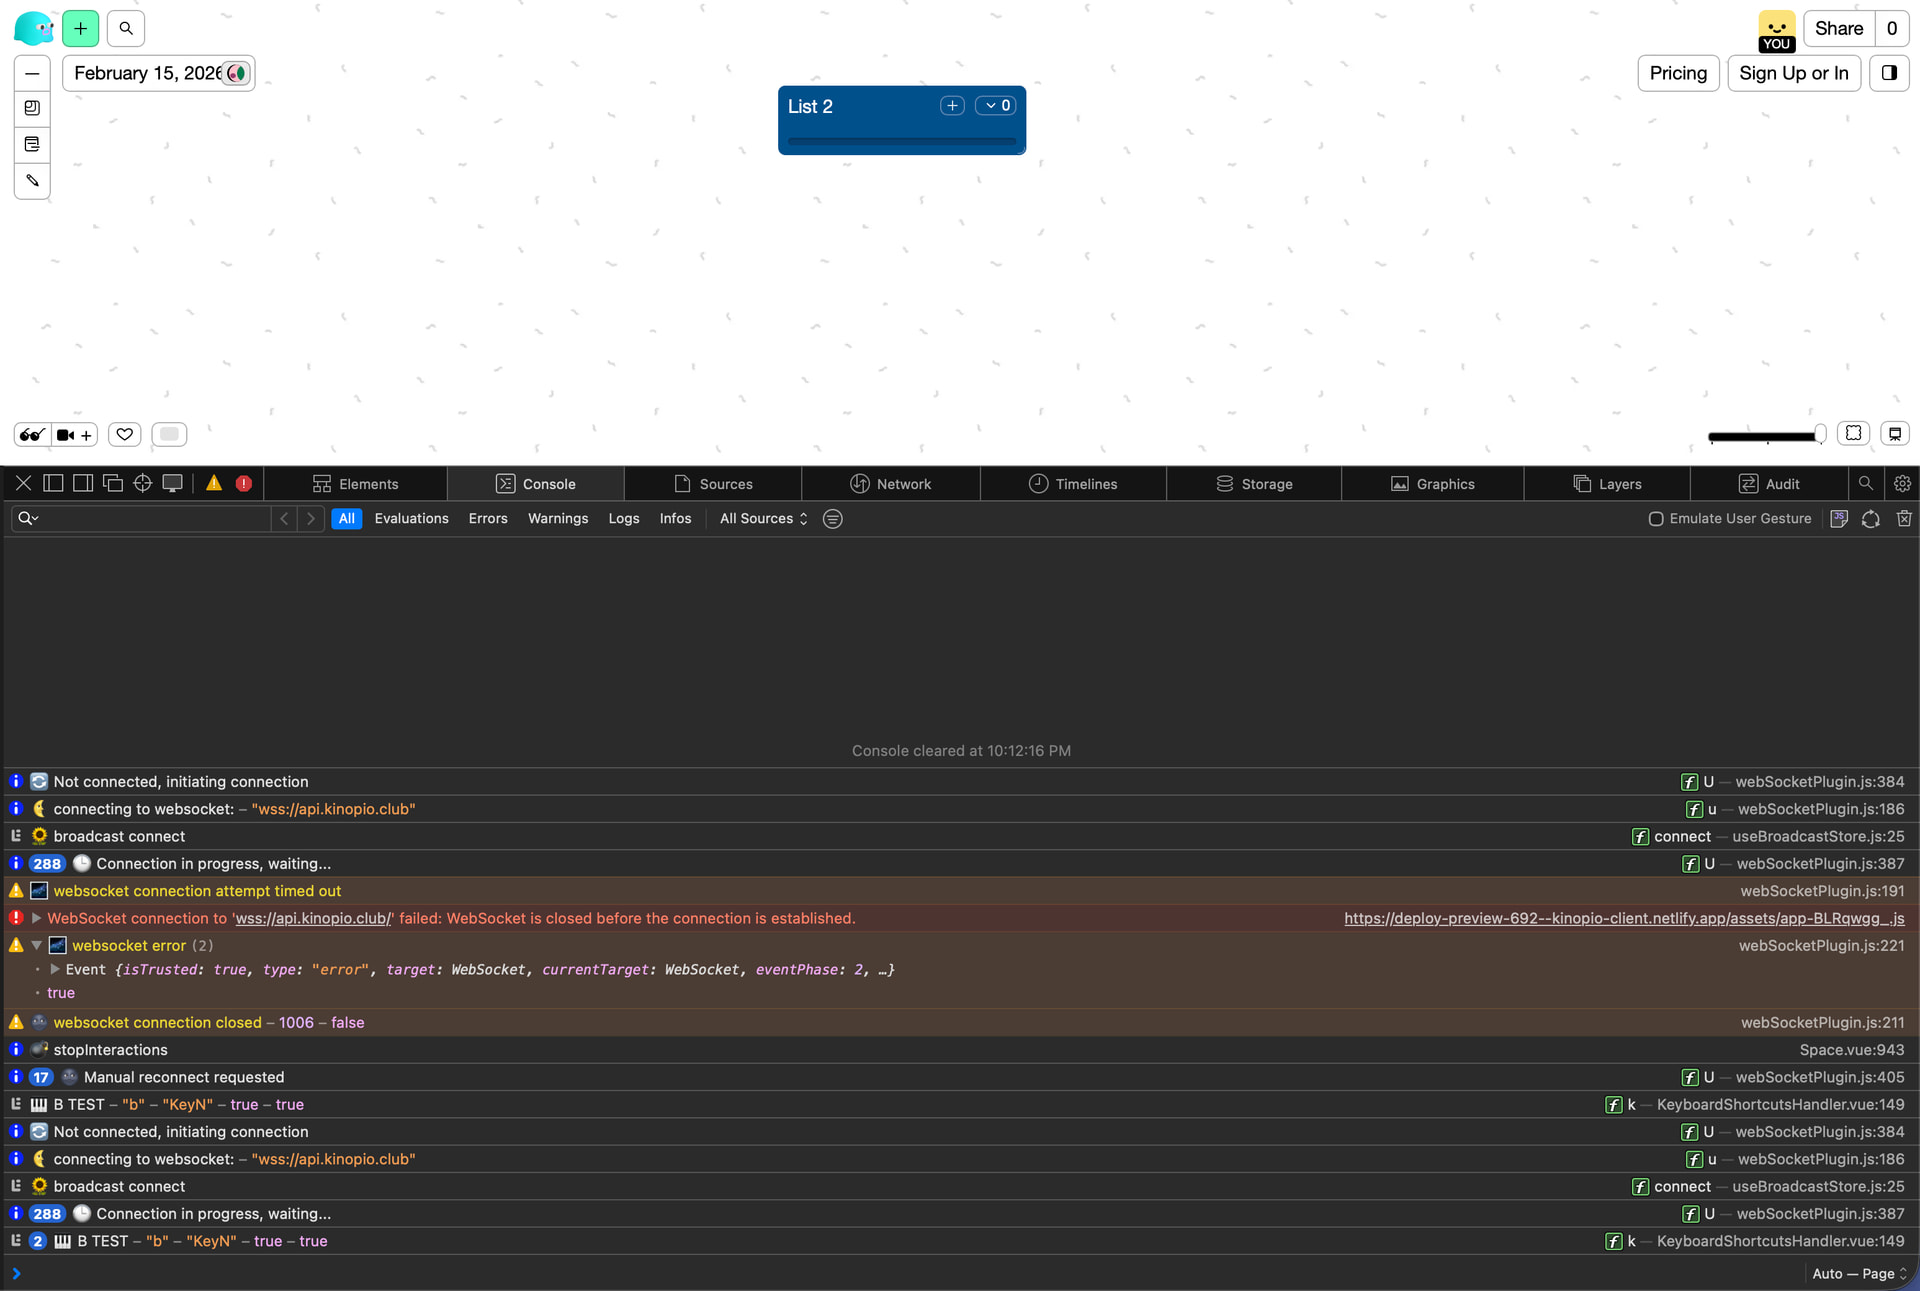Clear console with trash icon

1904,519
